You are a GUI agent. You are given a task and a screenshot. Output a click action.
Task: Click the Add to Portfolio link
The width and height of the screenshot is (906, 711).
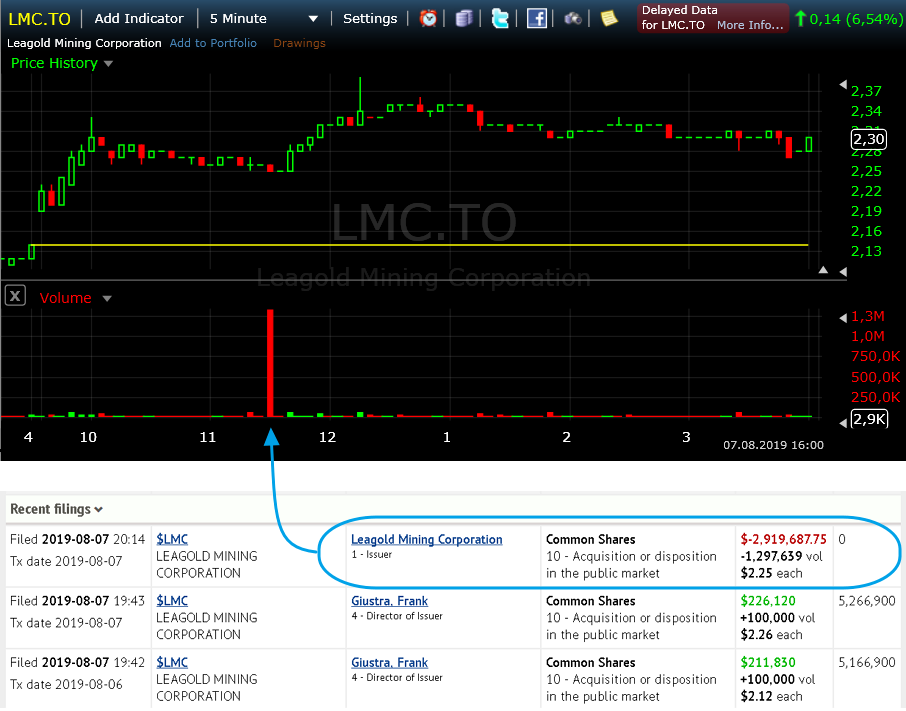pos(213,43)
